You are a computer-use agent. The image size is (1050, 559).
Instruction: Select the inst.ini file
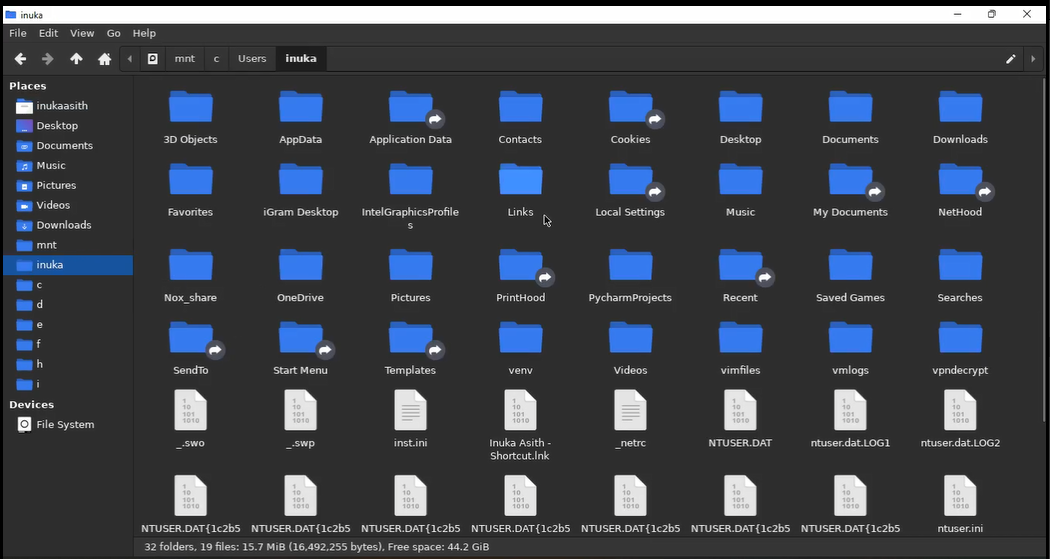(410, 420)
